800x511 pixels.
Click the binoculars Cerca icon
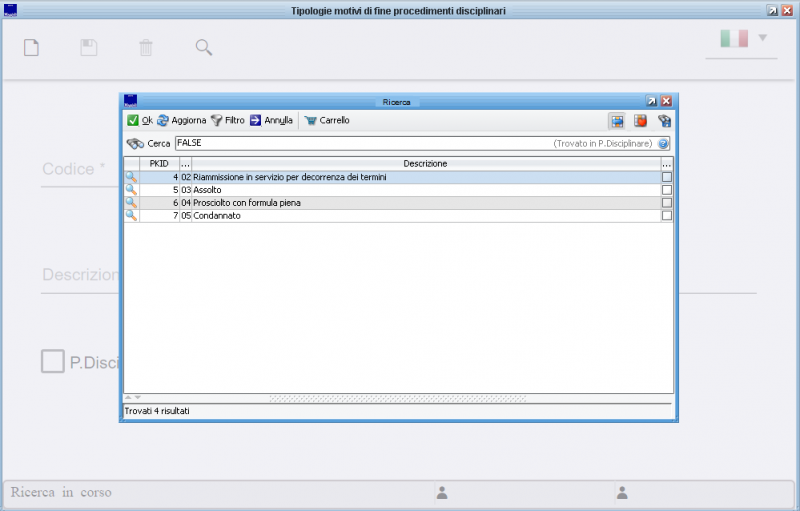coord(135,144)
